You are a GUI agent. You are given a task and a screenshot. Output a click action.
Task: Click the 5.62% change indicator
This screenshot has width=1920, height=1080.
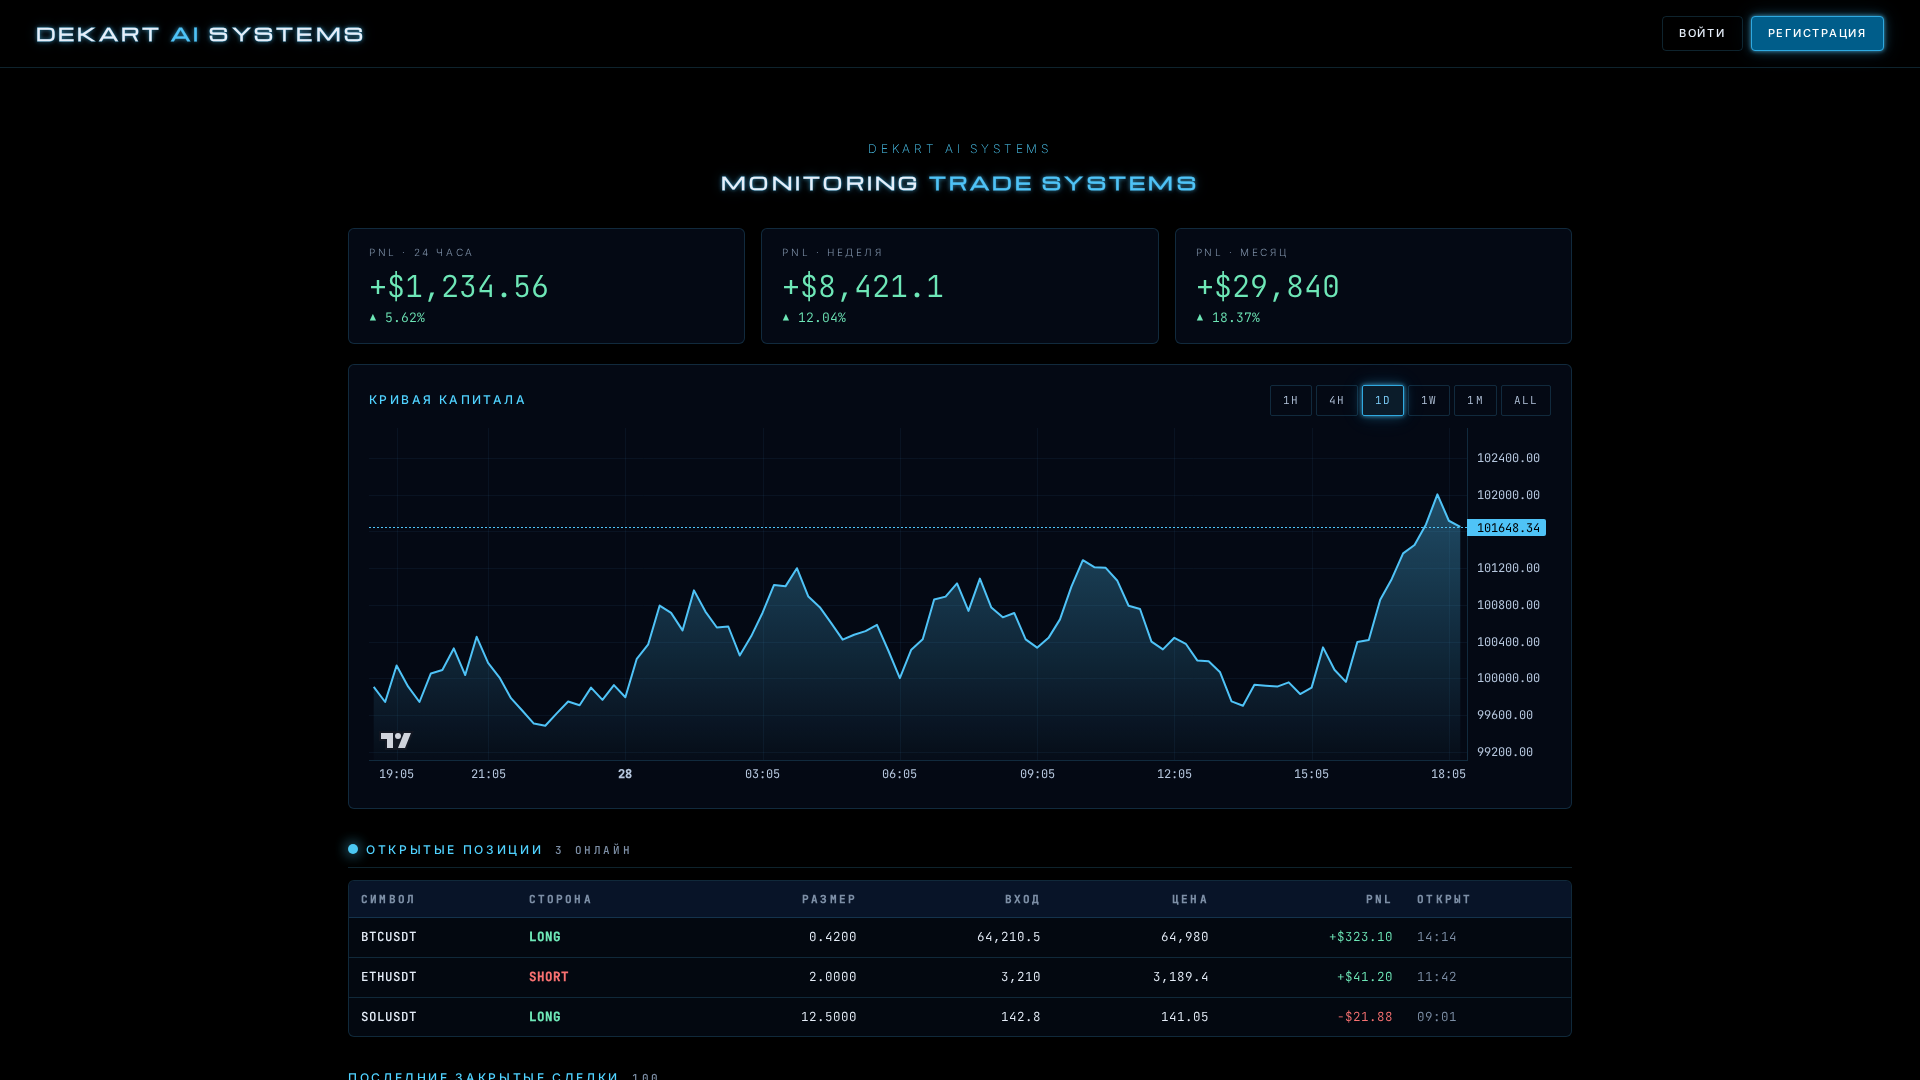[x=397, y=318]
